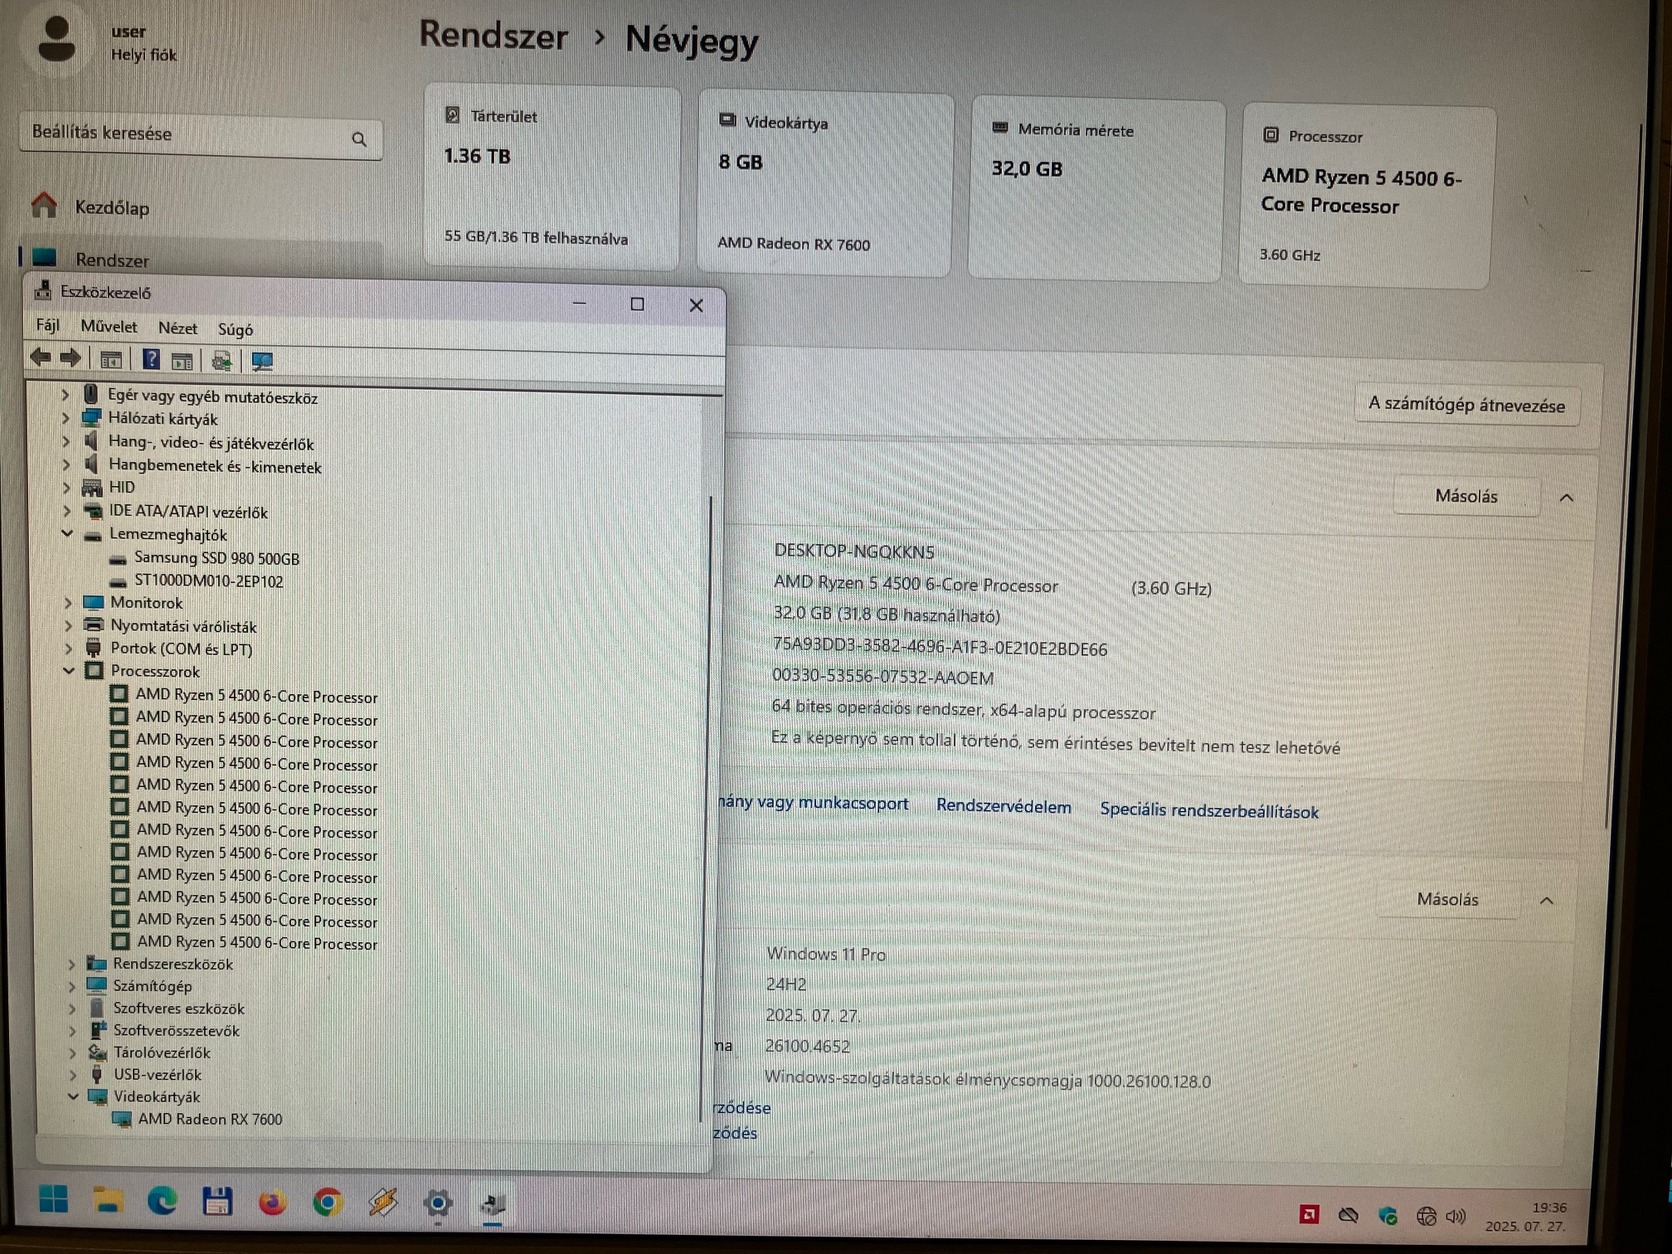1672x1254 pixels.
Task: Click the device name DESKTOP-NGQKKN5
Action: [854, 550]
